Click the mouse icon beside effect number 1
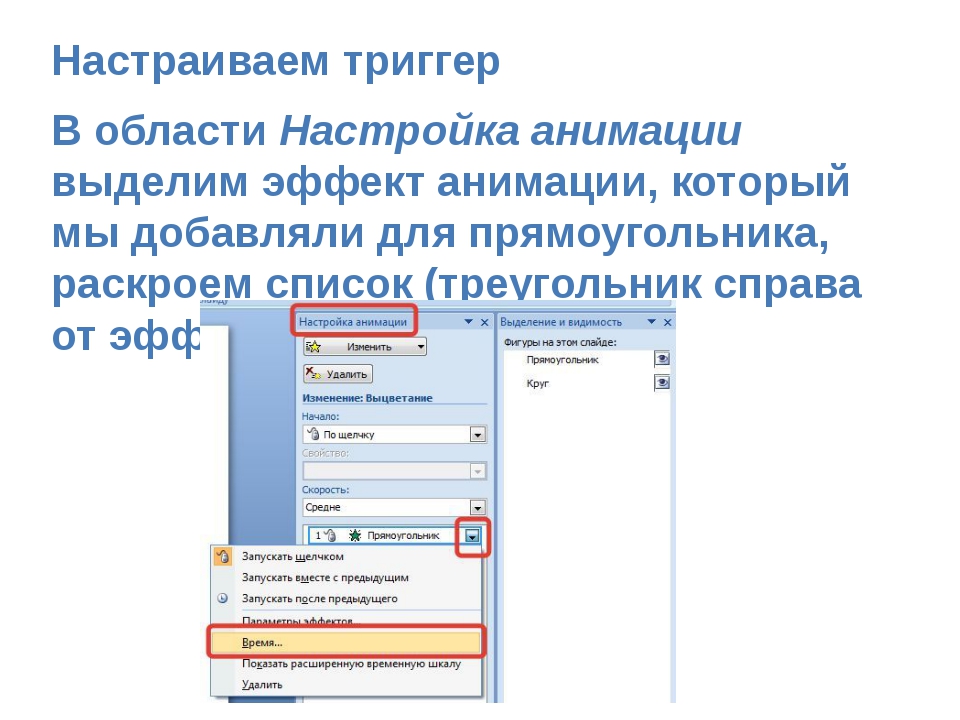Viewport: 960px width, 720px height. point(330,536)
